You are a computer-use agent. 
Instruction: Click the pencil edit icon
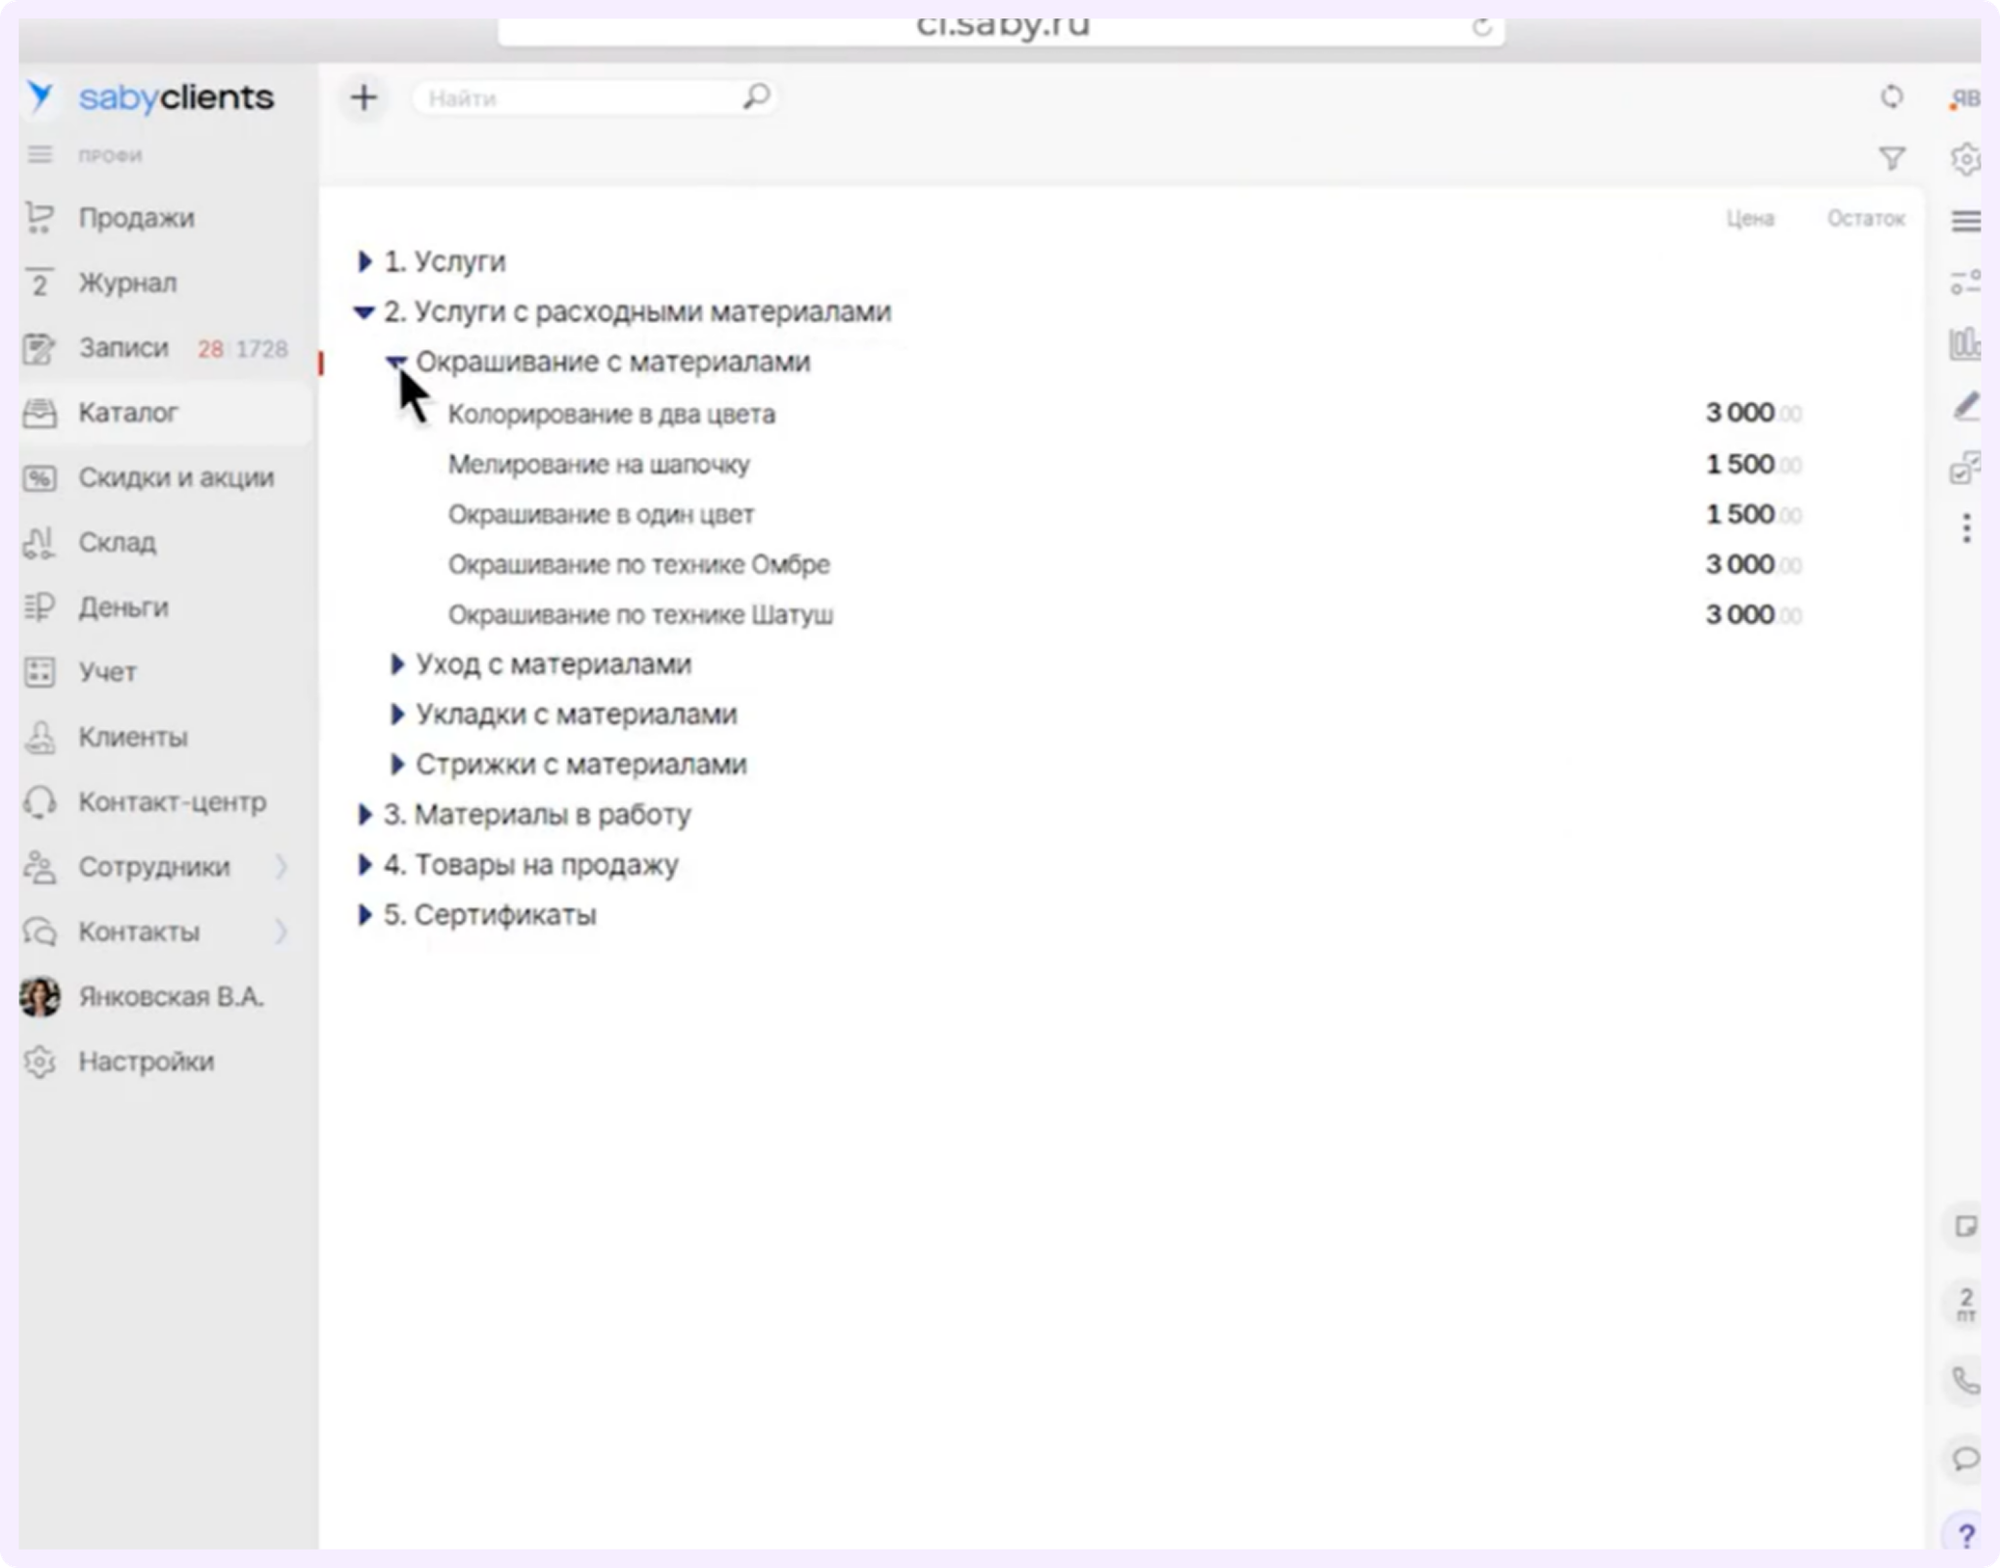tap(1965, 406)
